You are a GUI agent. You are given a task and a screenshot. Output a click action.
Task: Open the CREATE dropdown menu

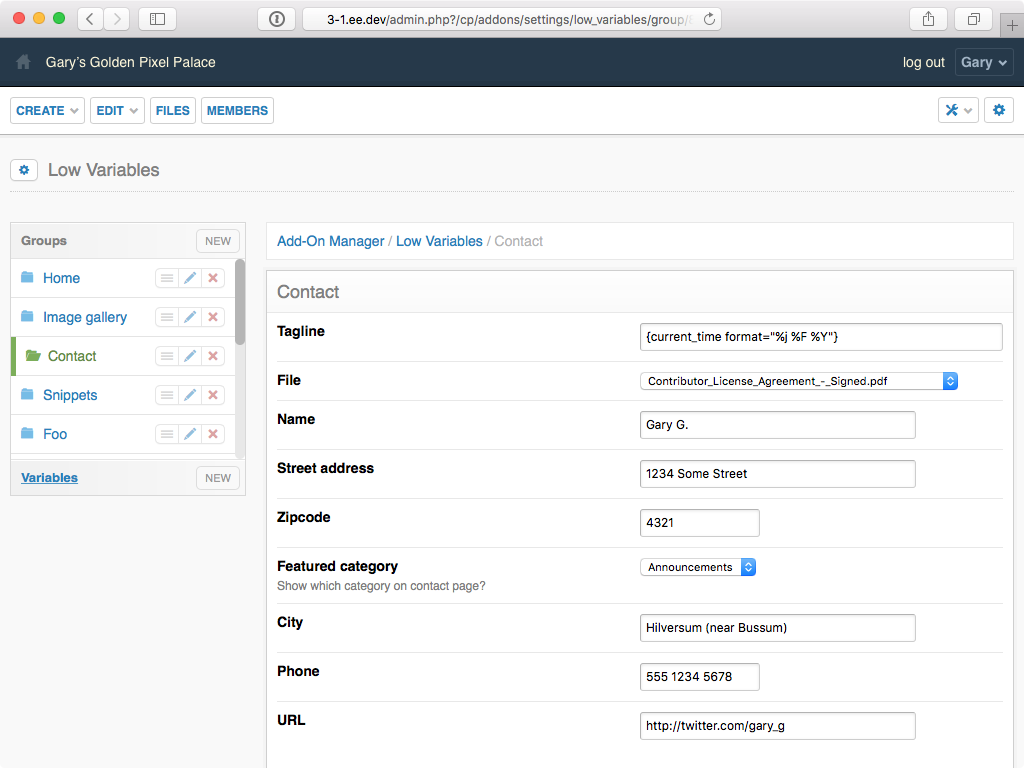[x=47, y=110]
